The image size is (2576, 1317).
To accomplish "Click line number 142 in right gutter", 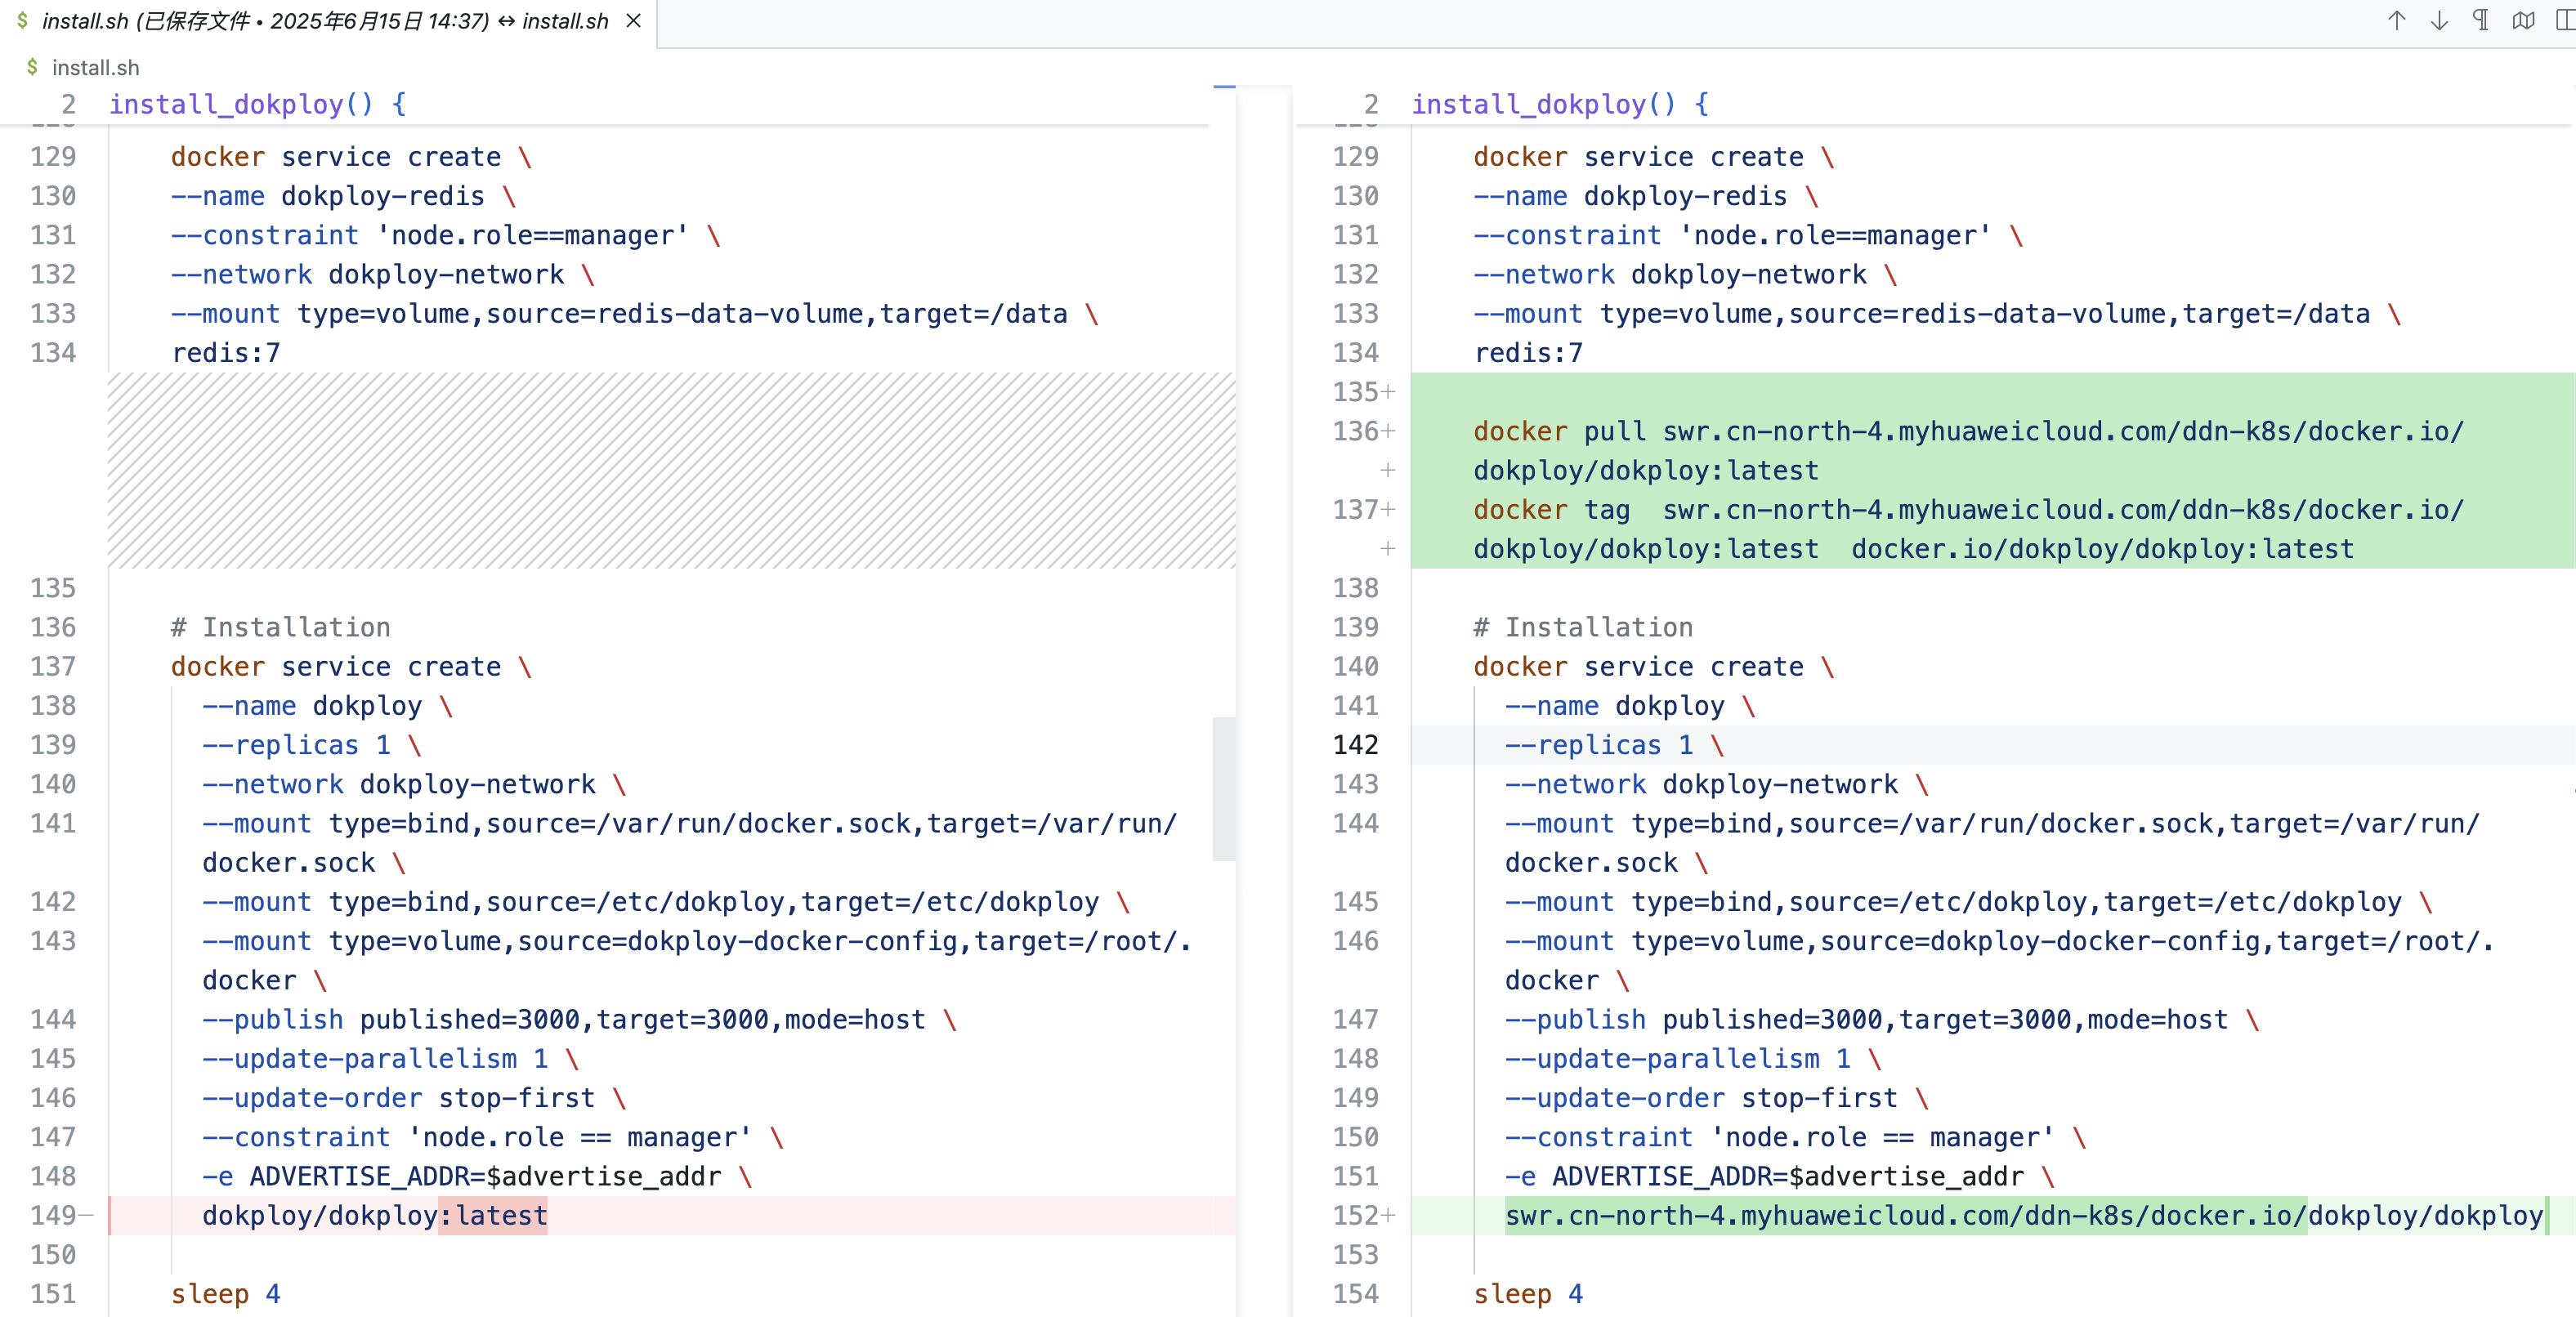I will pyautogui.click(x=1355, y=745).
